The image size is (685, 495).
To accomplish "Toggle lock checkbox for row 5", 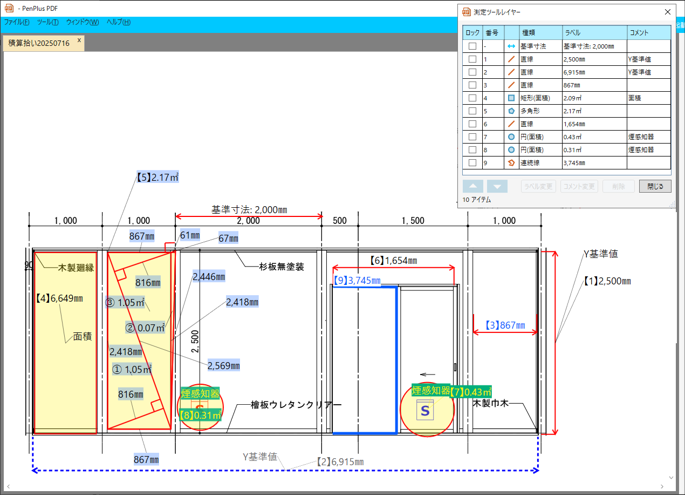I will (472, 111).
